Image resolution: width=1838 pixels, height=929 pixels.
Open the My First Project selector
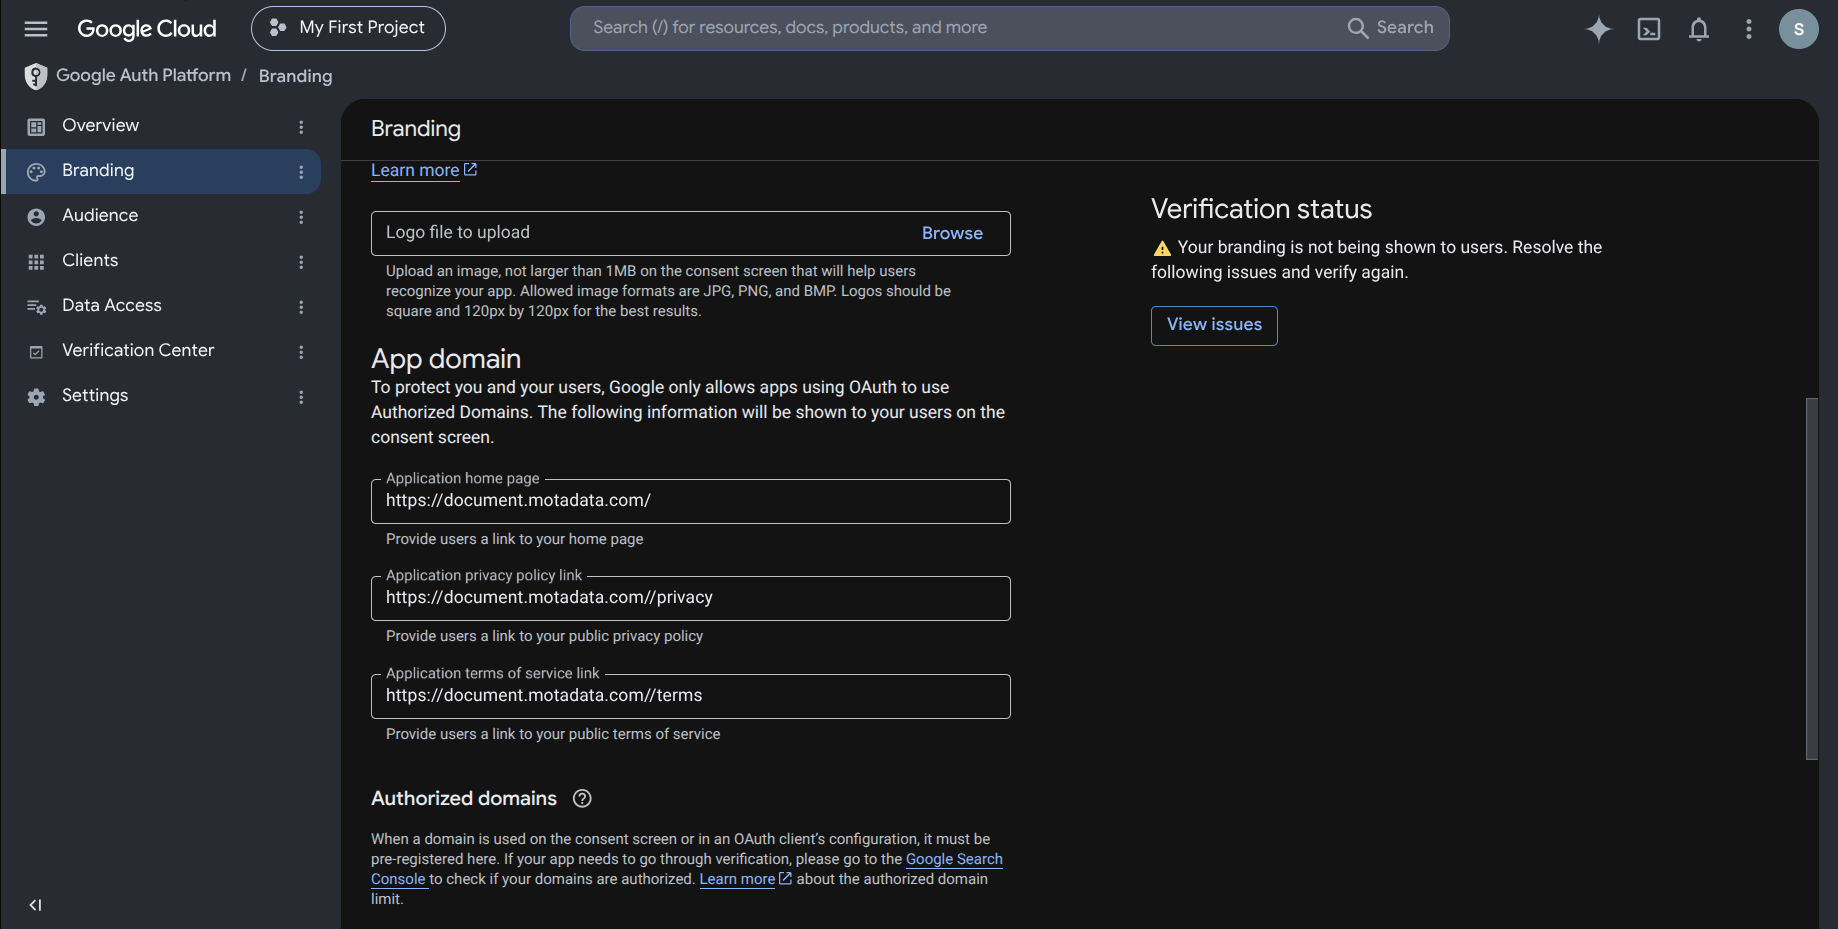point(348,28)
